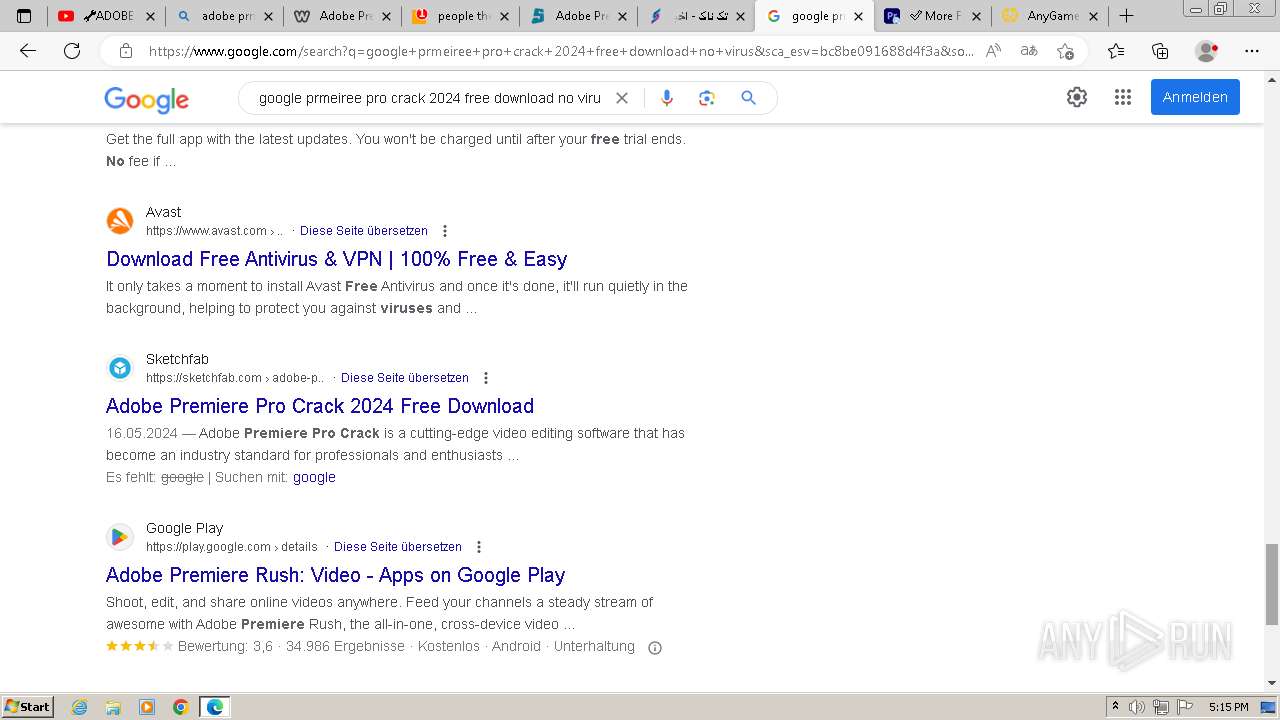Viewport: 1280px width, 720px height.
Task: Click the Avast result favicon
Action: (120, 220)
